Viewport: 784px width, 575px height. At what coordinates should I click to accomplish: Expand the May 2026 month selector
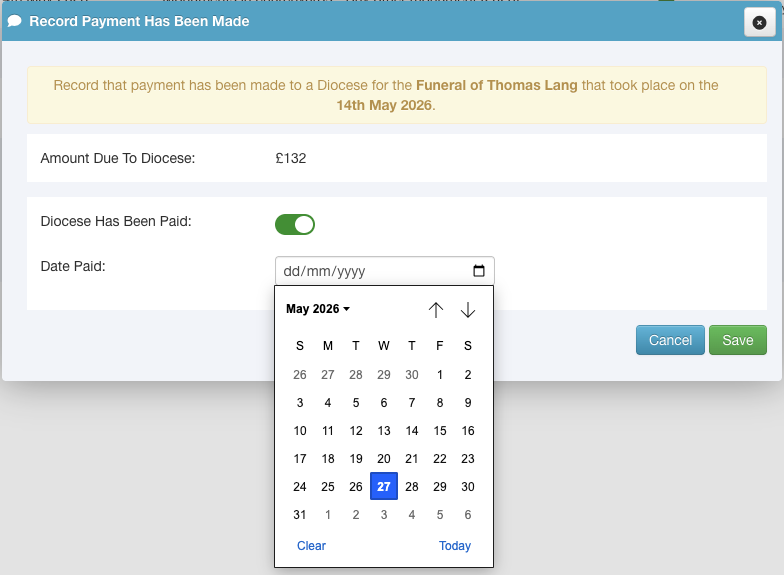click(318, 309)
